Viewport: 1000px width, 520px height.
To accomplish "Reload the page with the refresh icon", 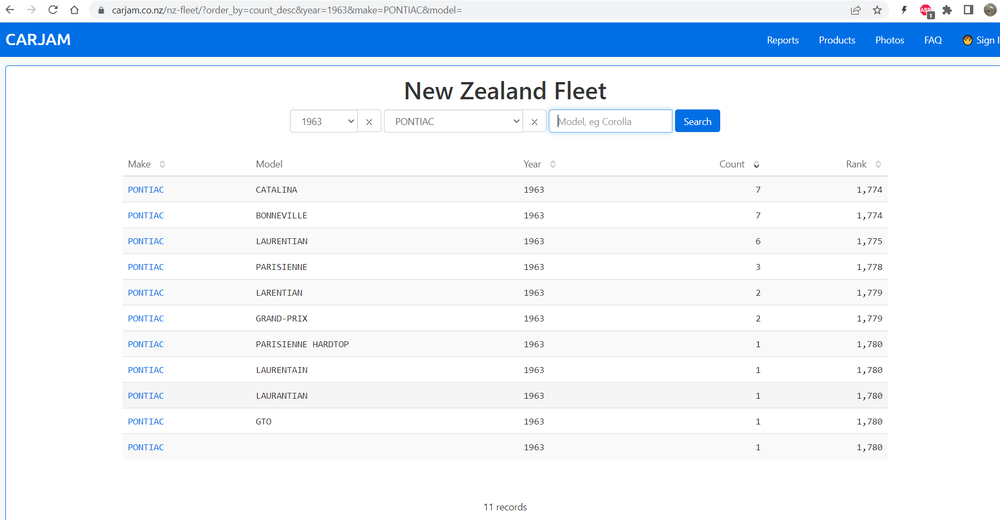I will pos(53,10).
